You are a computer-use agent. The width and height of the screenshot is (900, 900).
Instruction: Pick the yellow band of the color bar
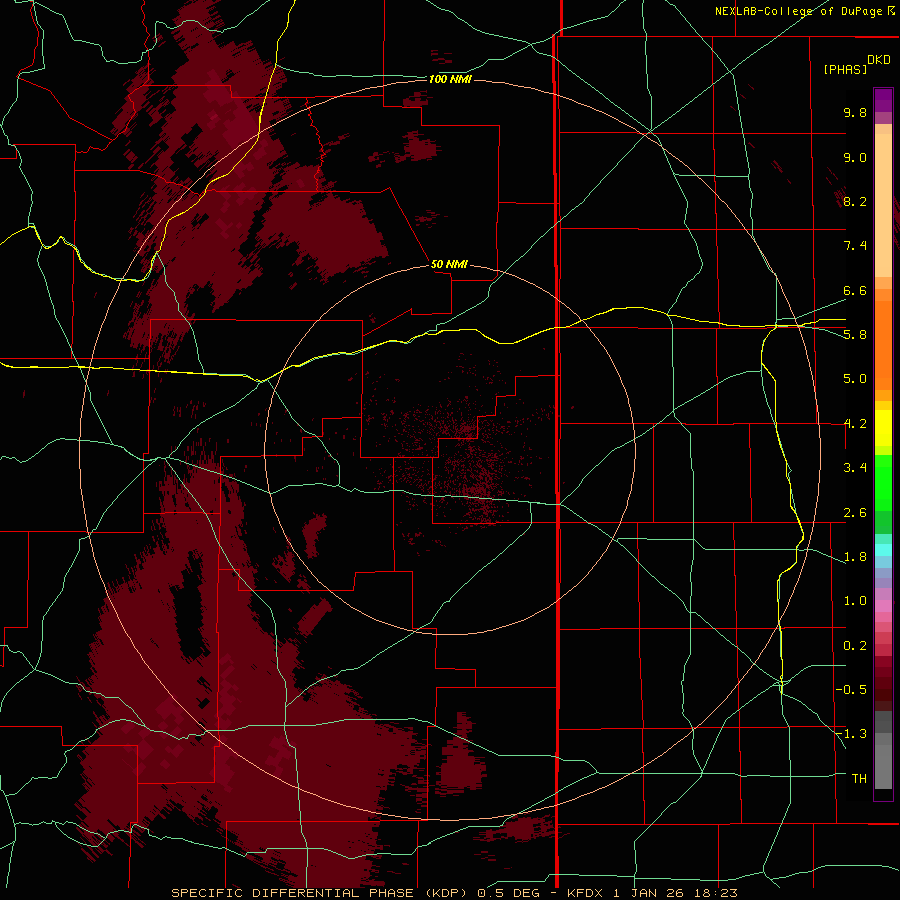[x=883, y=428]
